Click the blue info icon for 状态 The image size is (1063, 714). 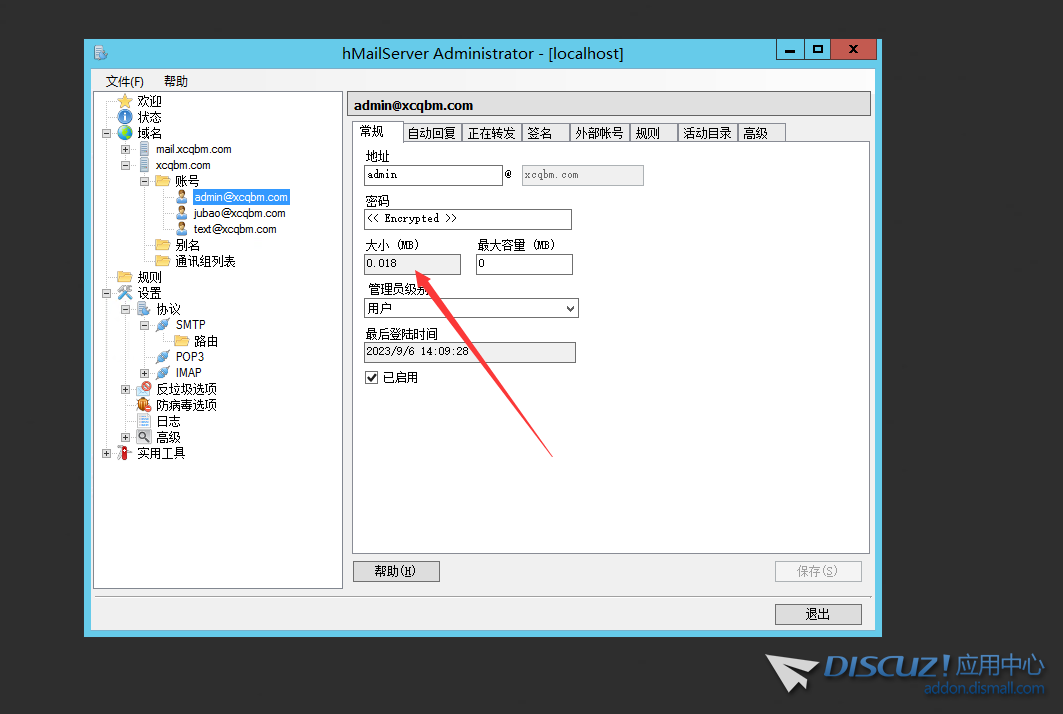click(125, 117)
